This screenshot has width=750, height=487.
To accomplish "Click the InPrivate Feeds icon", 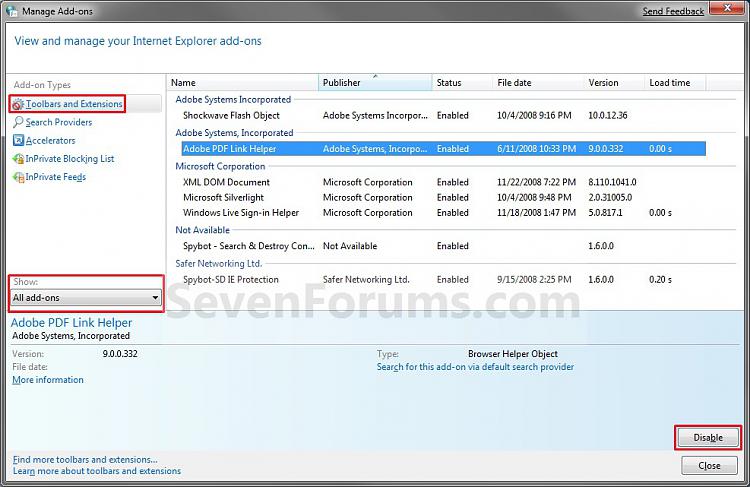I will tap(18, 177).
